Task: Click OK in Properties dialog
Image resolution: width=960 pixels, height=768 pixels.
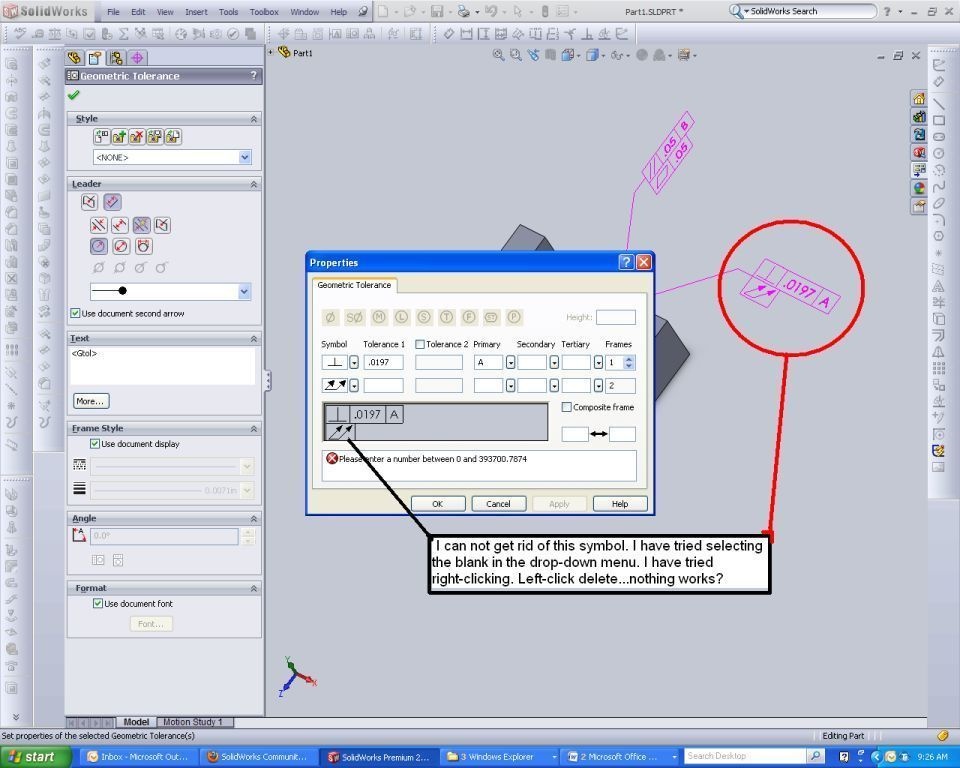Action: pyautogui.click(x=437, y=503)
